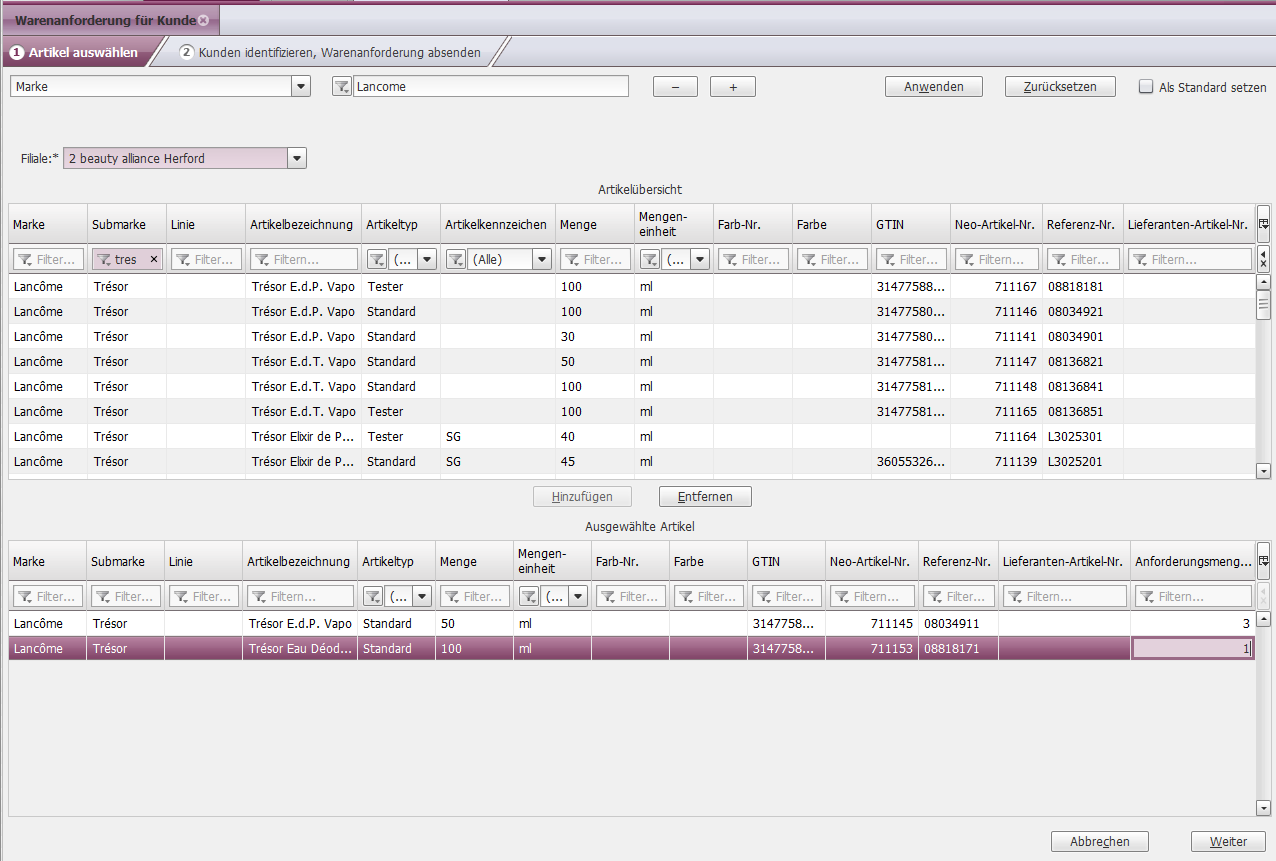Click the Lancome filter value input field
The width and height of the screenshot is (1276, 861).
click(x=491, y=87)
